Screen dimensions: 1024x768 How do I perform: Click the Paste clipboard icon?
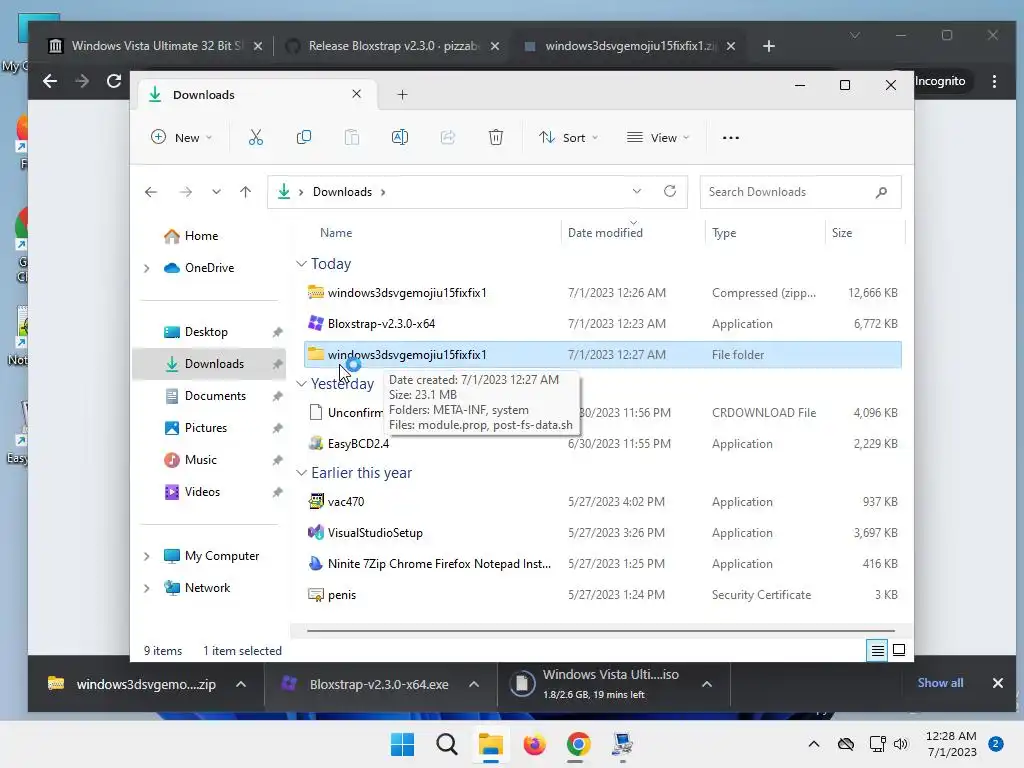coord(351,137)
